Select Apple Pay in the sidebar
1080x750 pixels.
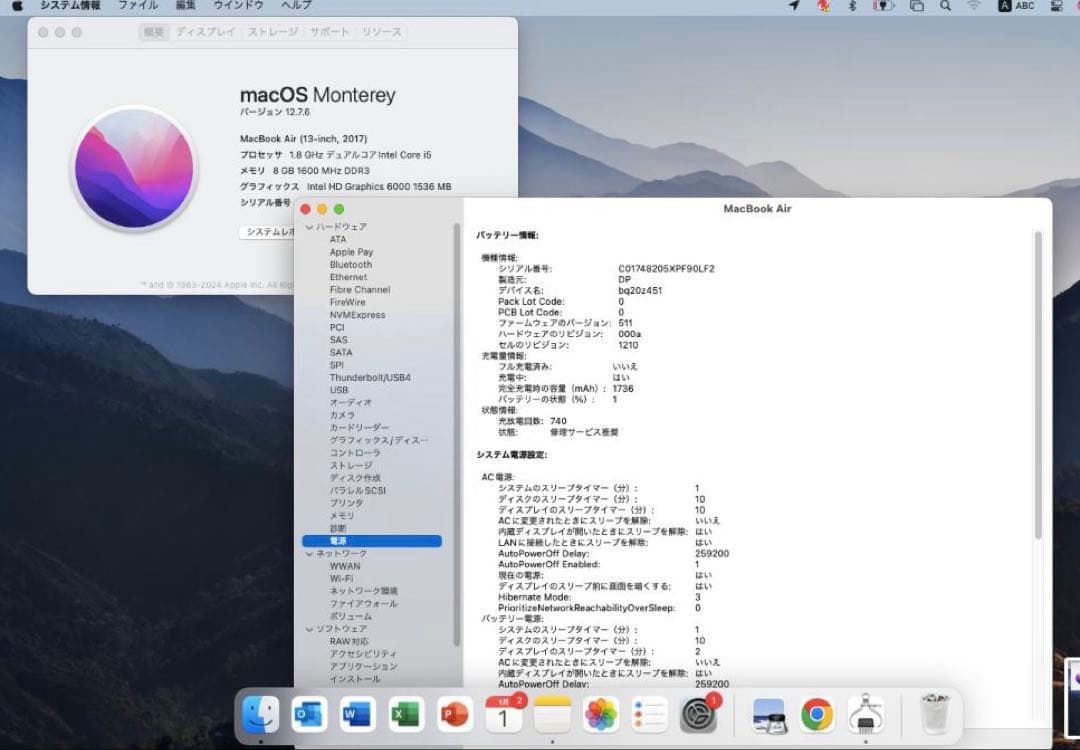(x=351, y=252)
